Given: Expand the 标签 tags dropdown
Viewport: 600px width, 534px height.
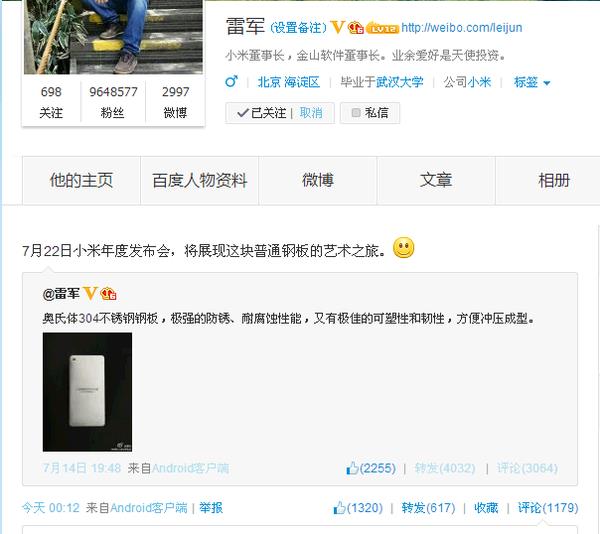Looking at the screenshot, I should pyautogui.click(x=532, y=82).
